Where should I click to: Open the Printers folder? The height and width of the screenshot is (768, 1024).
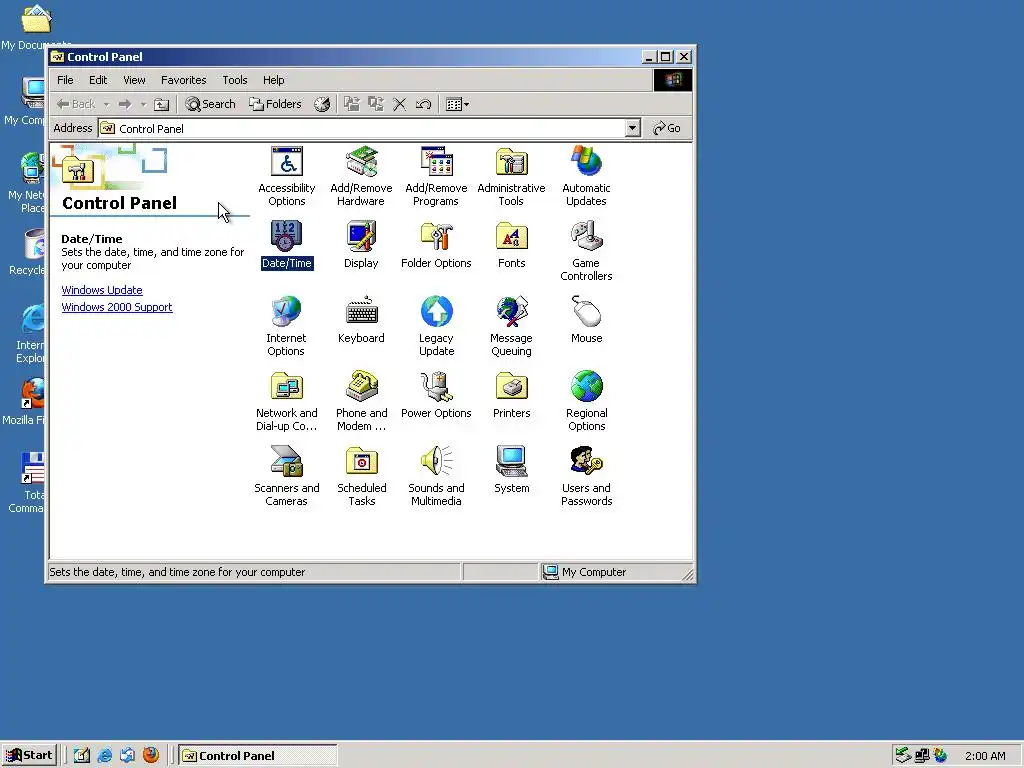(x=511, y=395)
